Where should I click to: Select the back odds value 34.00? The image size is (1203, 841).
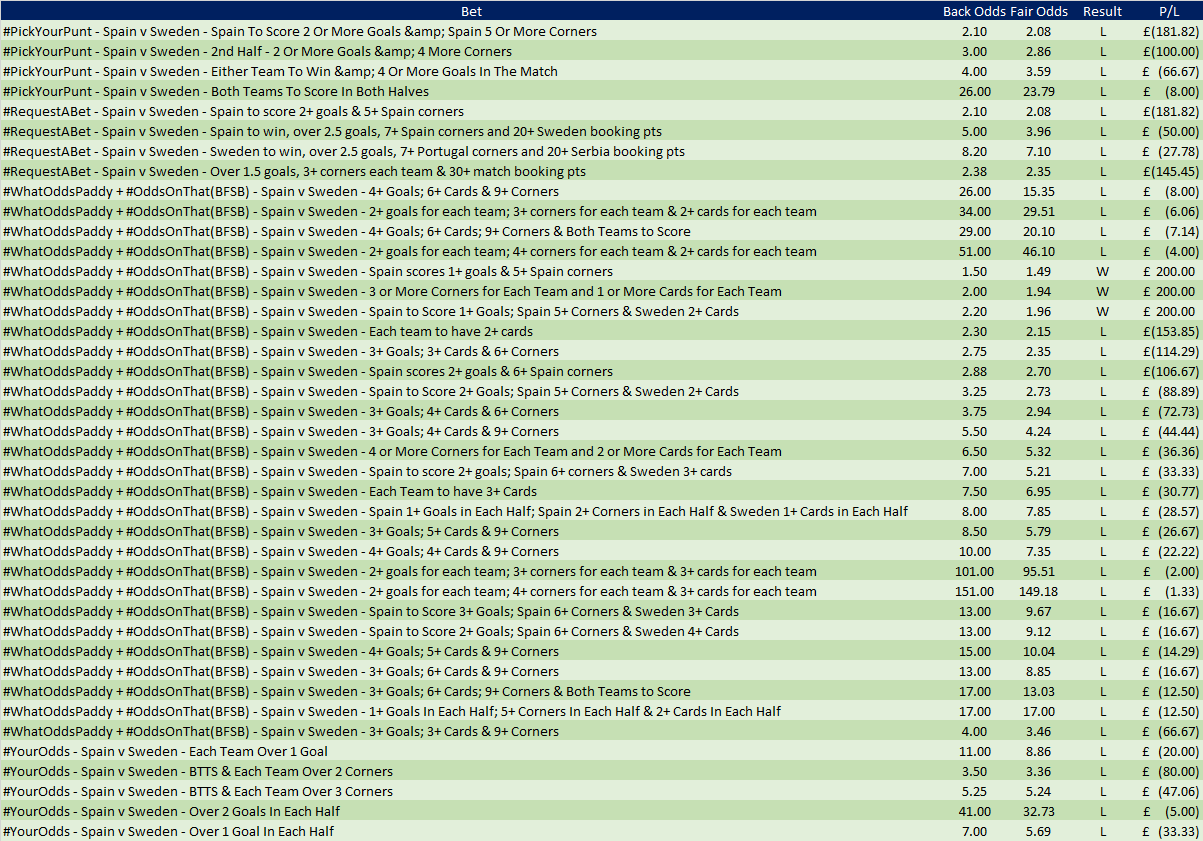(974, 211)
